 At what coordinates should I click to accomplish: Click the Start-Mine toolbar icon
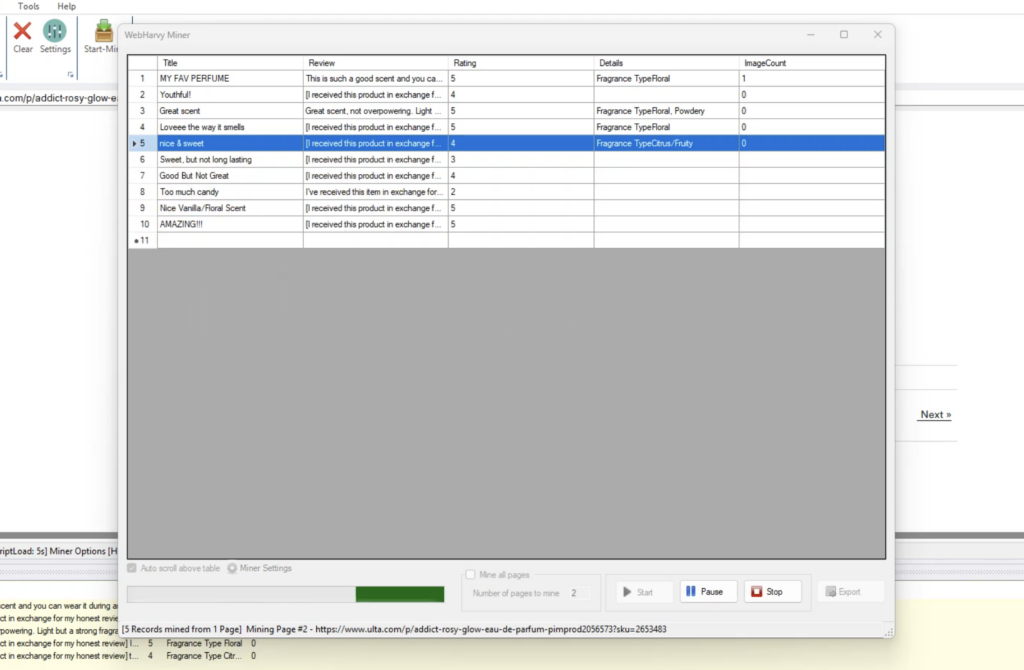pyautogui.click(x=102, y=32)
